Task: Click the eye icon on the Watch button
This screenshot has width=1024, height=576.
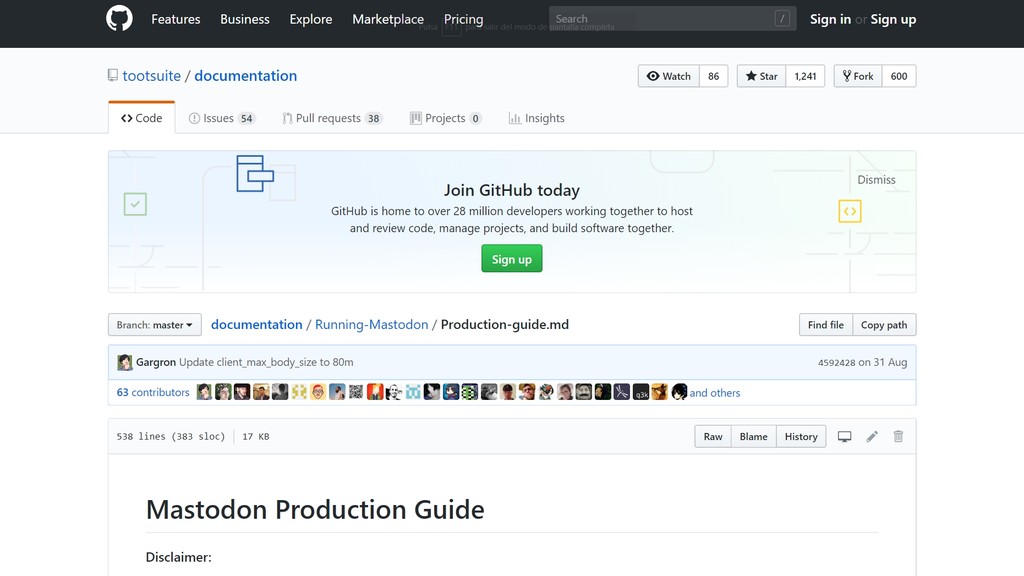Action: click(655, 75)
